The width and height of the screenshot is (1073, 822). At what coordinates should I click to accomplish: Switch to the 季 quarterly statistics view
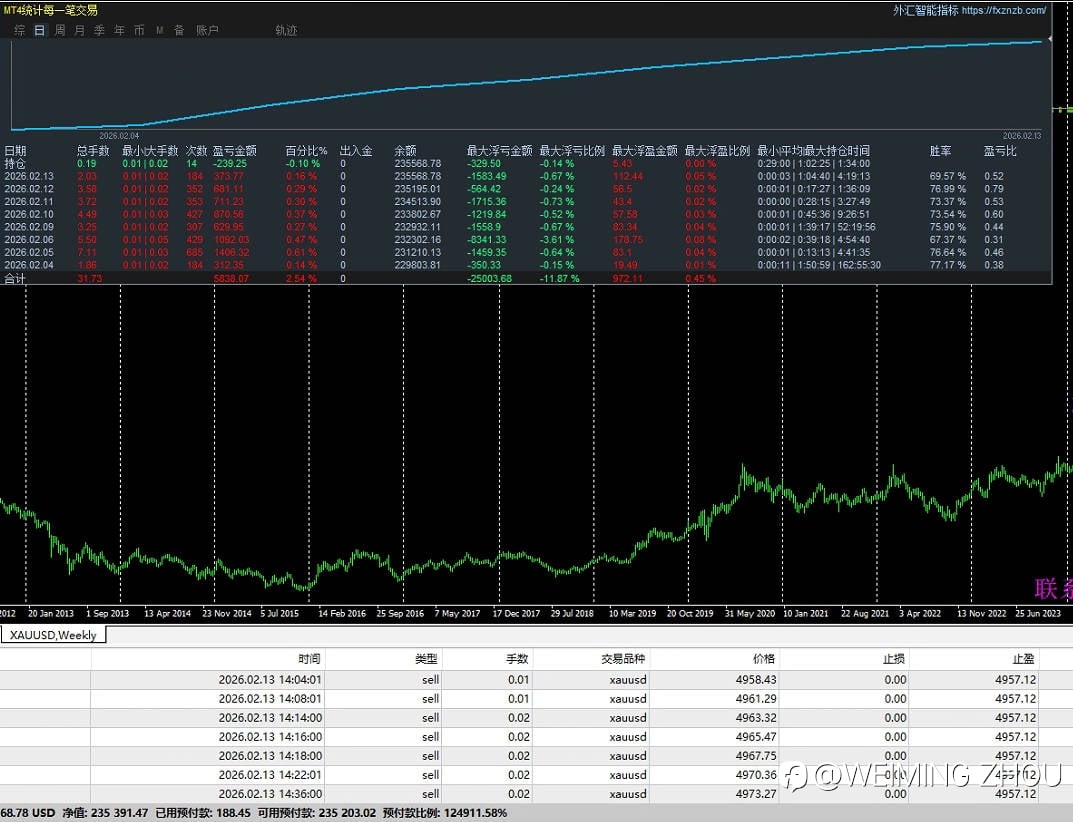point(99,31)
